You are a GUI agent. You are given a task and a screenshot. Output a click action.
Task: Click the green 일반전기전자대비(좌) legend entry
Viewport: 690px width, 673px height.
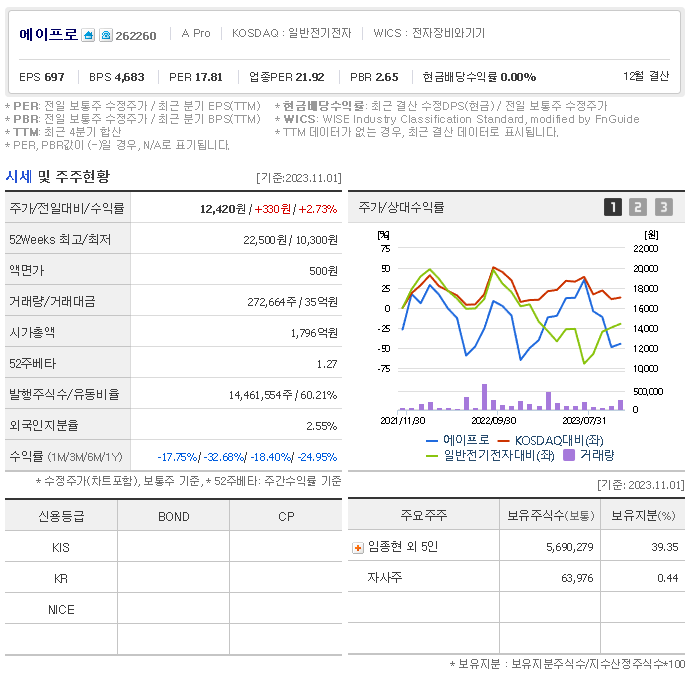[x=490, y=455]
